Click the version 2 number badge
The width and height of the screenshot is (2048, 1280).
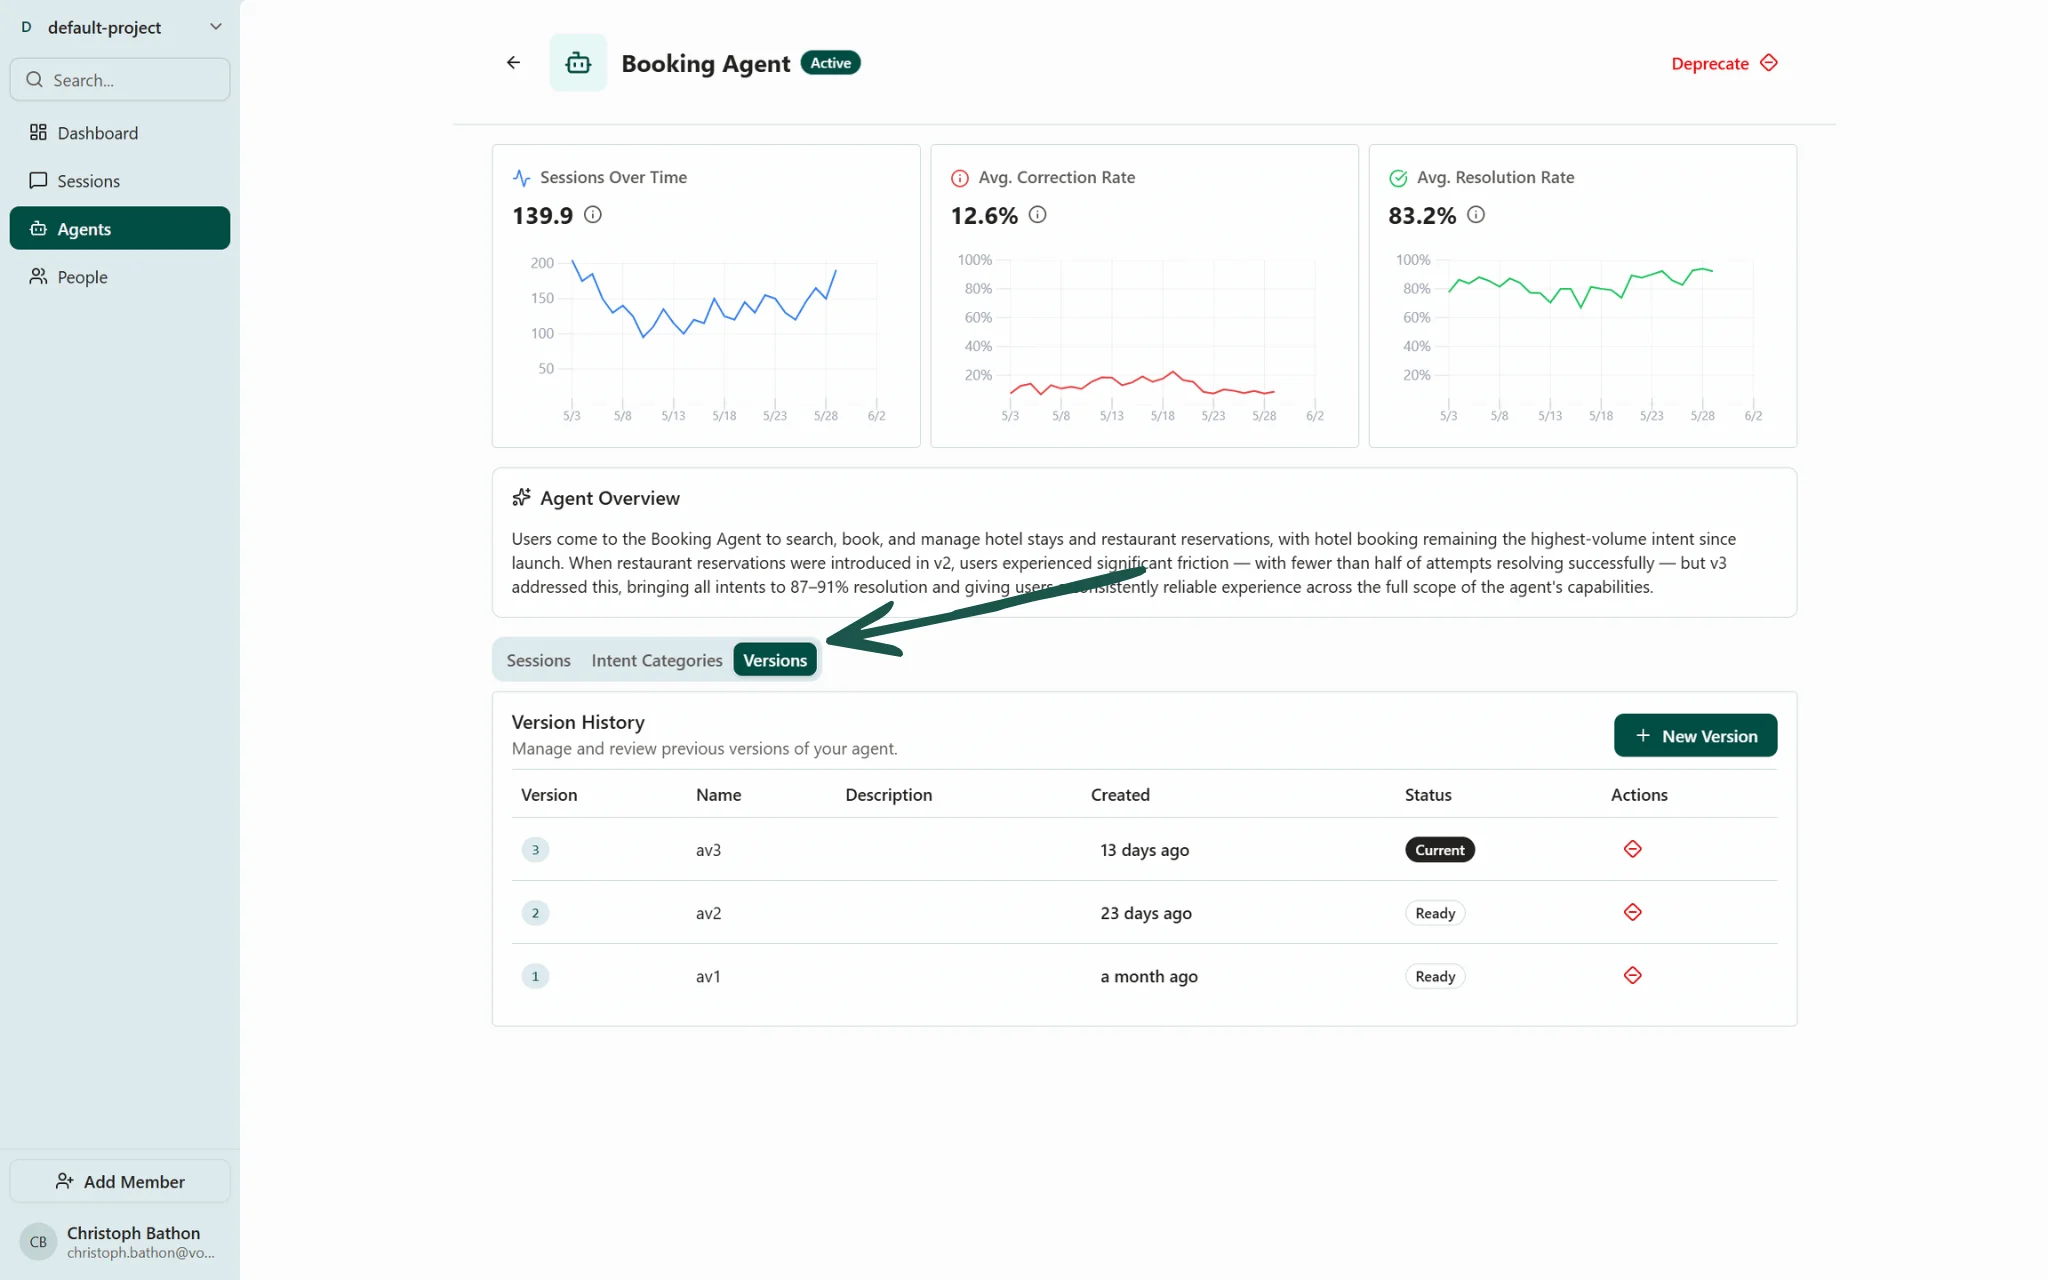[535, 913]
